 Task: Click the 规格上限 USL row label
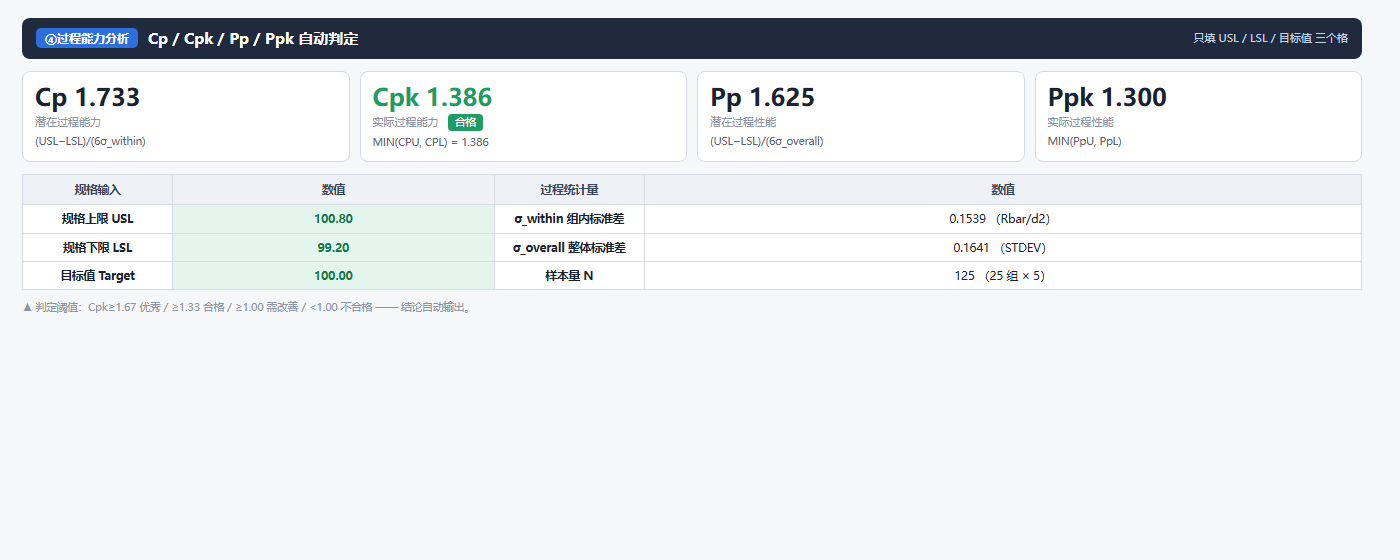97,219
